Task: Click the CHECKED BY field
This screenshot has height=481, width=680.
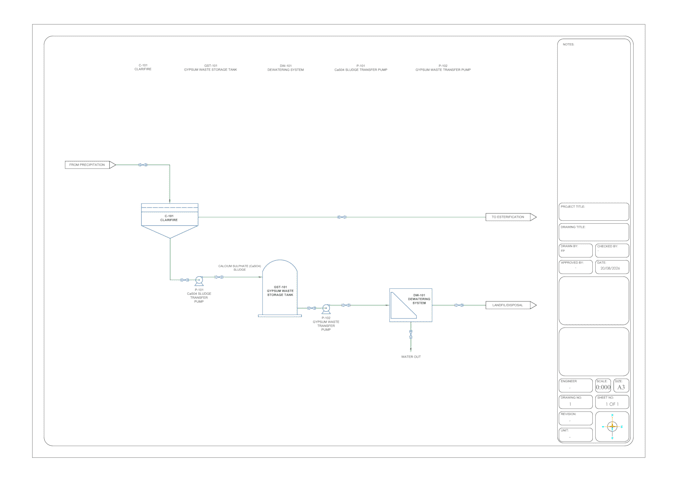Action: [612, 250]
